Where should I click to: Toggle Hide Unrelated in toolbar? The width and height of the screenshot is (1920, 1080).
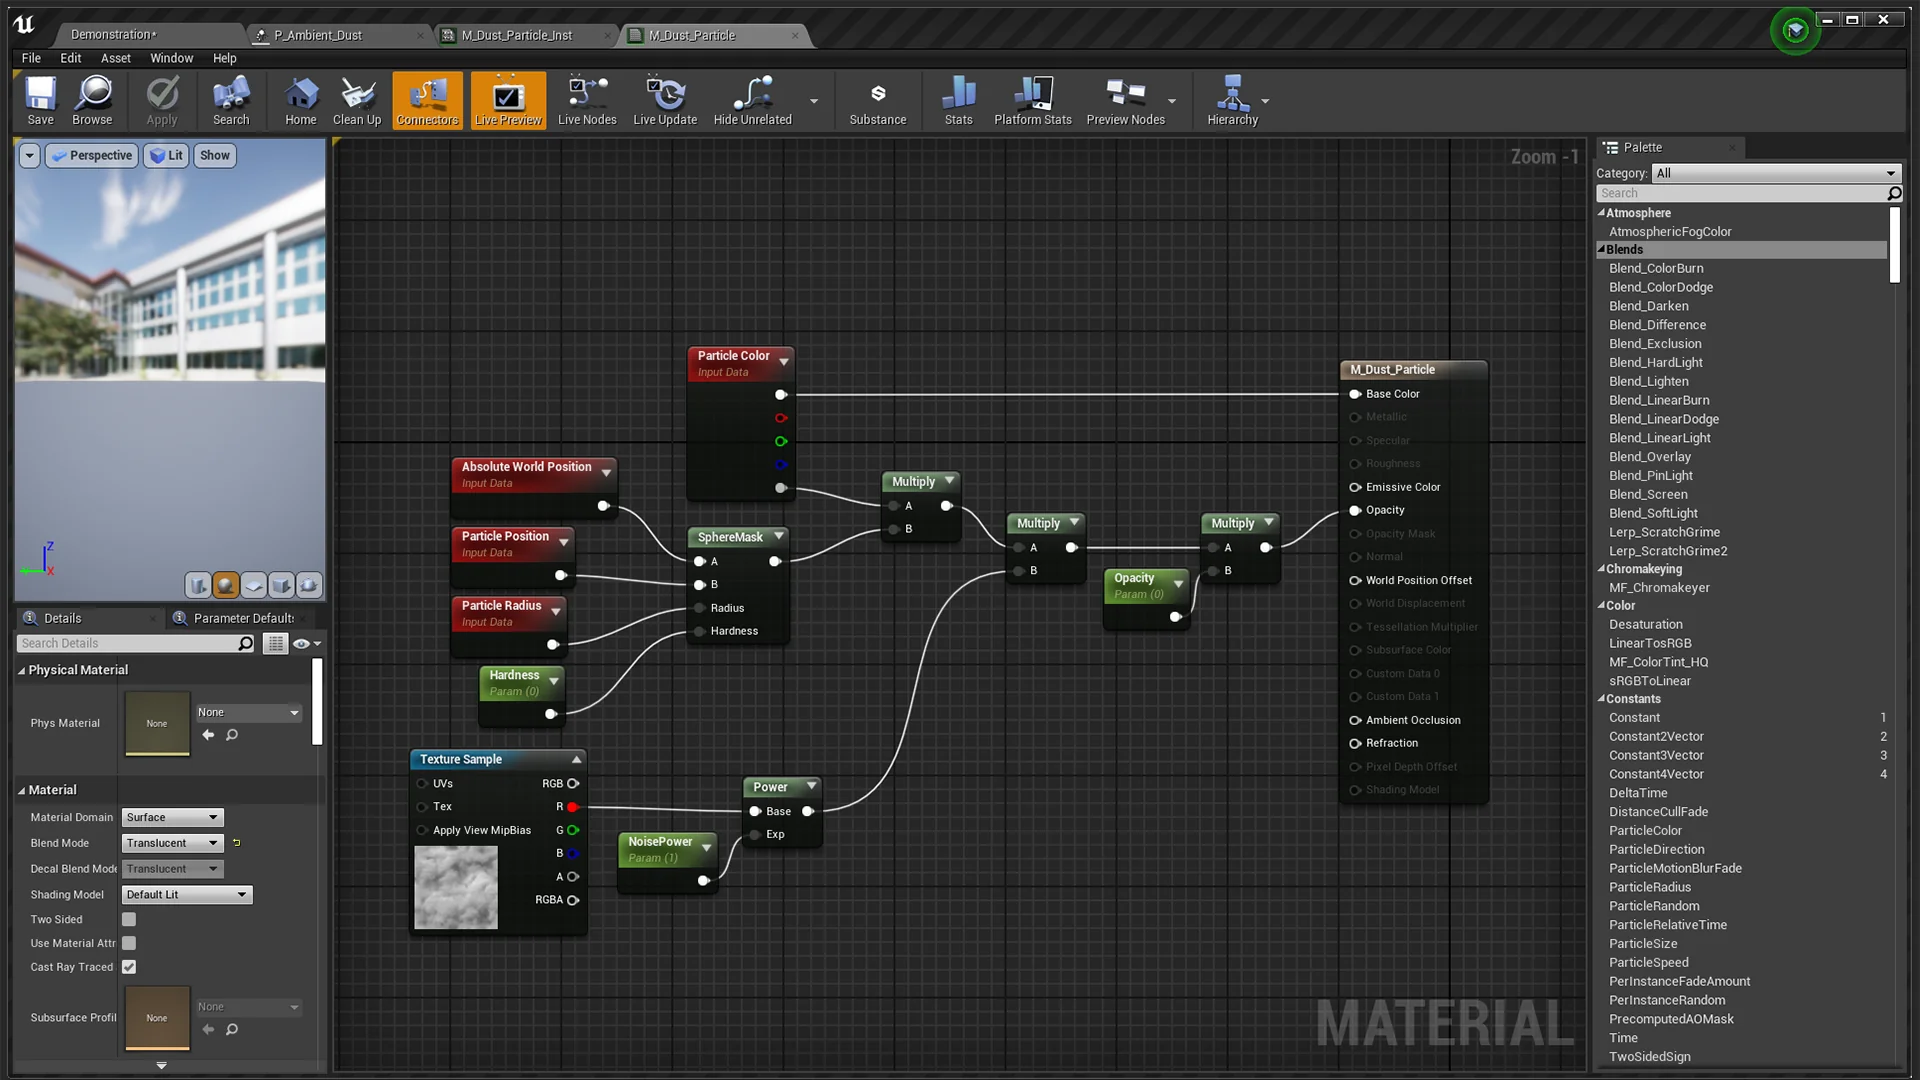tap(752, 100)
